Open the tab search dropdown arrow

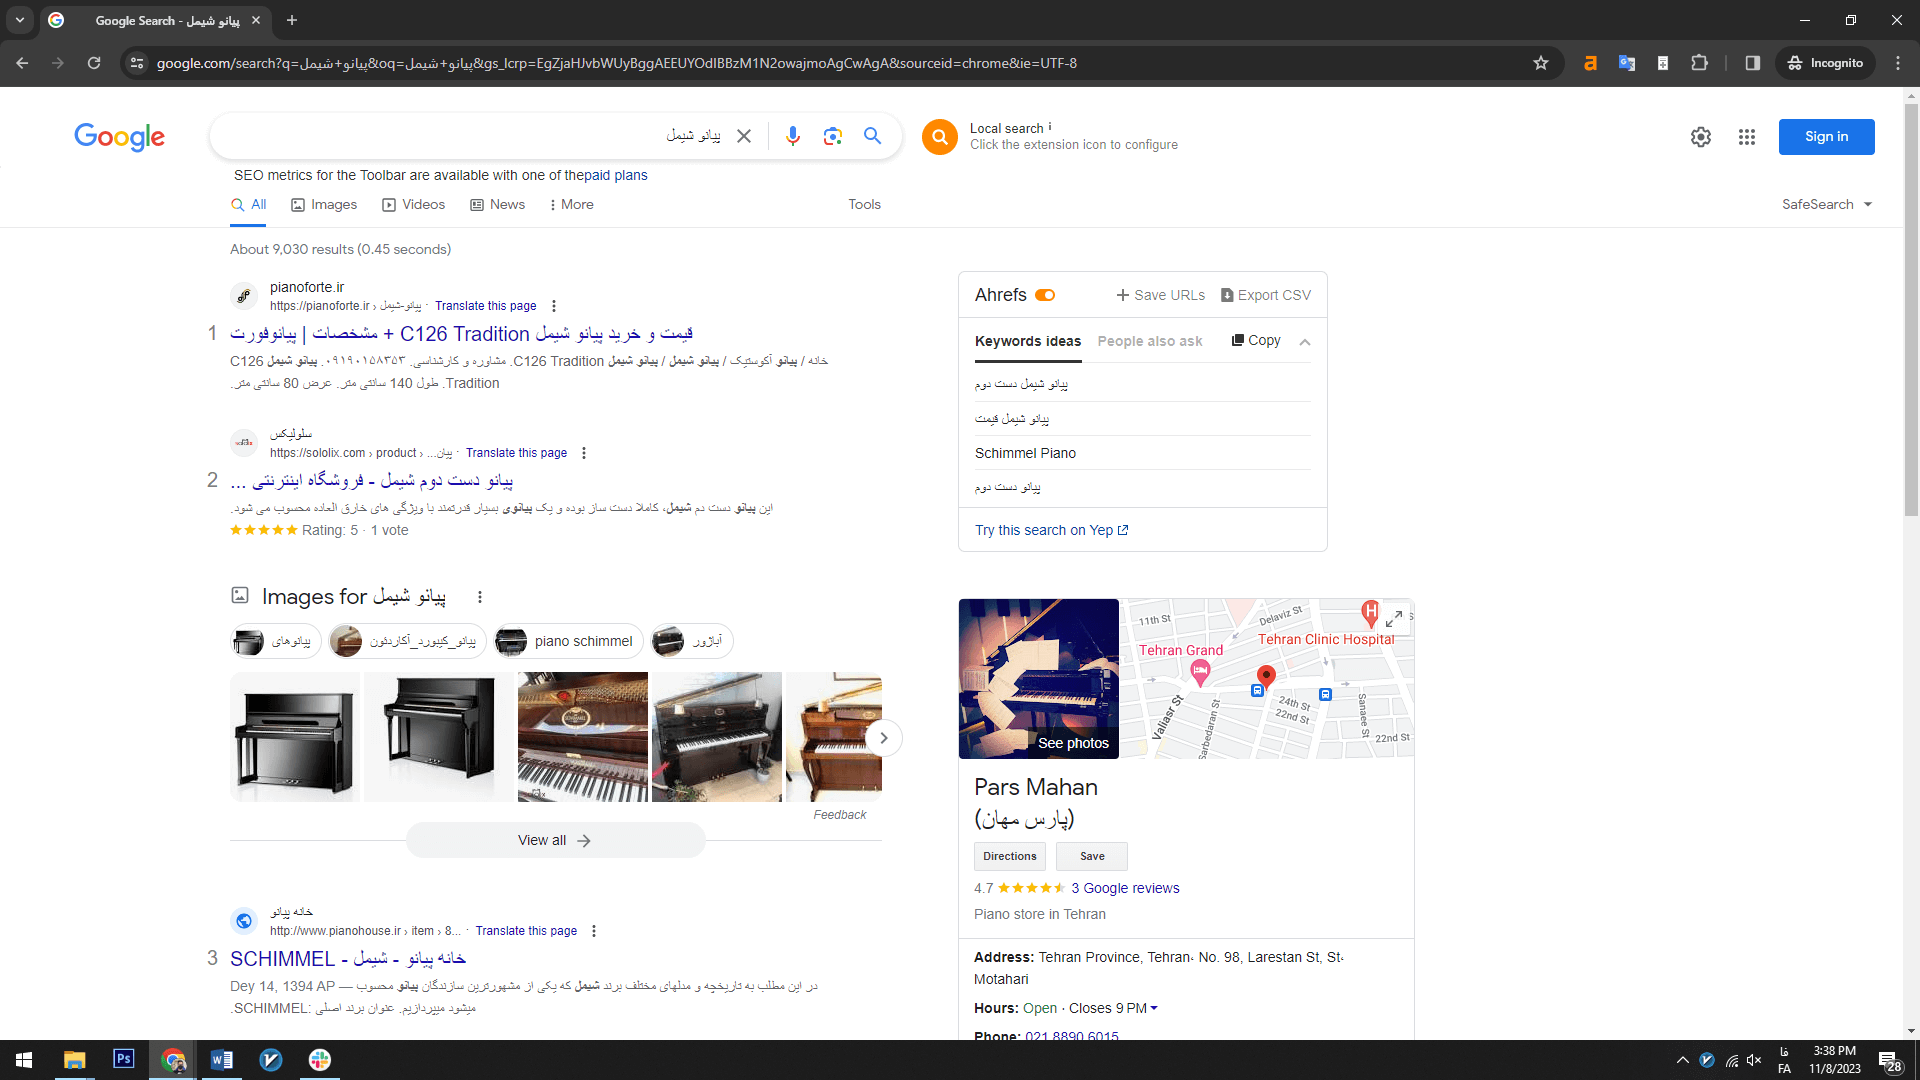pos(20,20)
